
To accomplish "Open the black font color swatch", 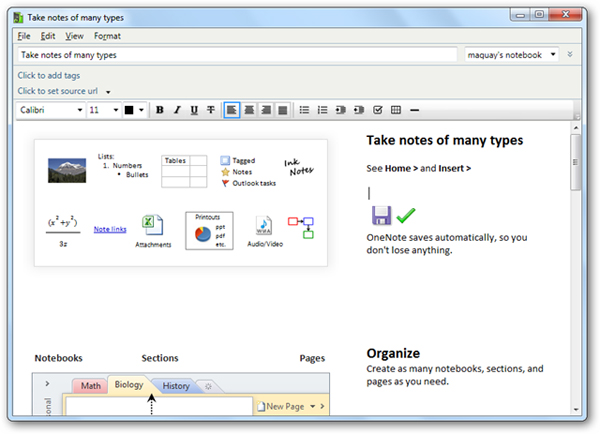I will pos(130,110).
